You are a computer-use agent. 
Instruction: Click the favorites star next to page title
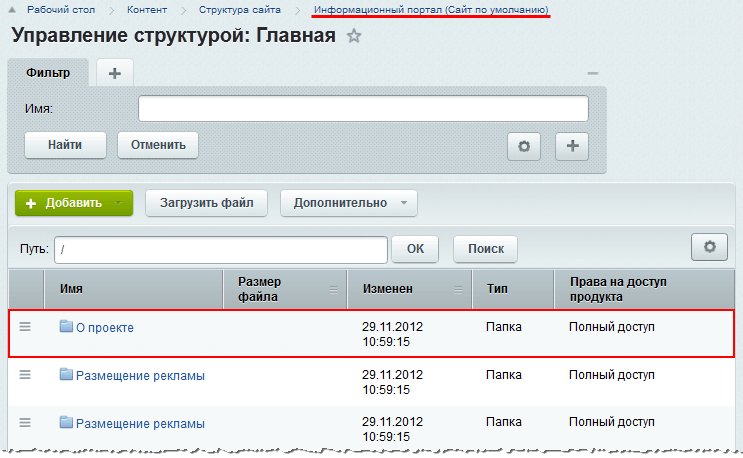click(353, 37)
